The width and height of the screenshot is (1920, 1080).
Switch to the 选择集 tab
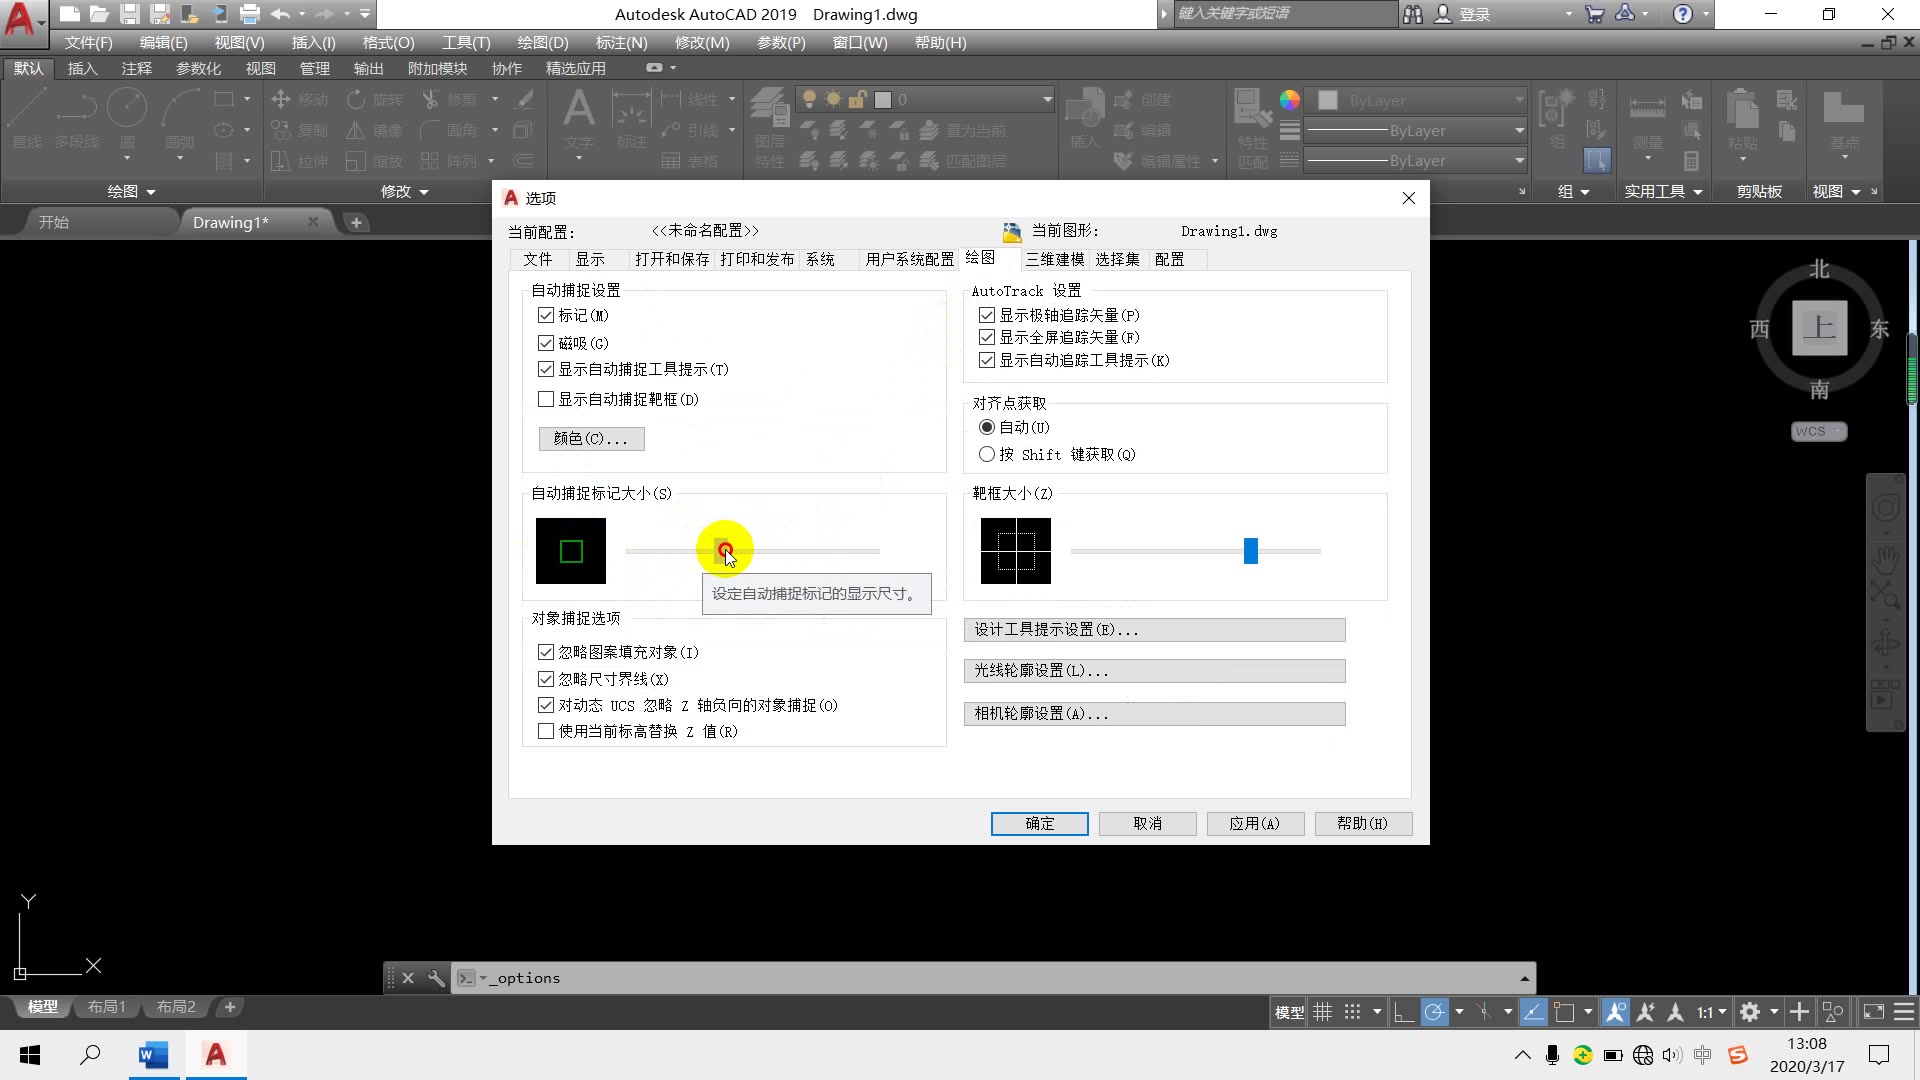point(1117,259)
